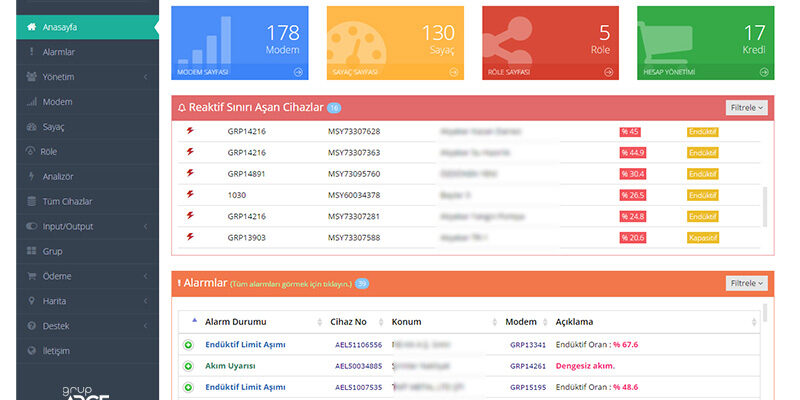Expand green plus on AEL51106556 alarm row

tap(187, 344)
